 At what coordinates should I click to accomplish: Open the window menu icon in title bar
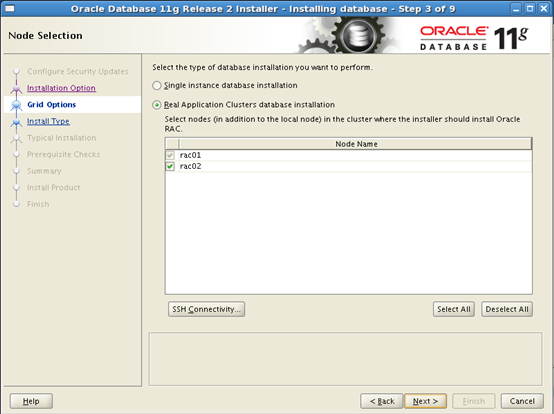pyautogui.click(x=10, y=8)
